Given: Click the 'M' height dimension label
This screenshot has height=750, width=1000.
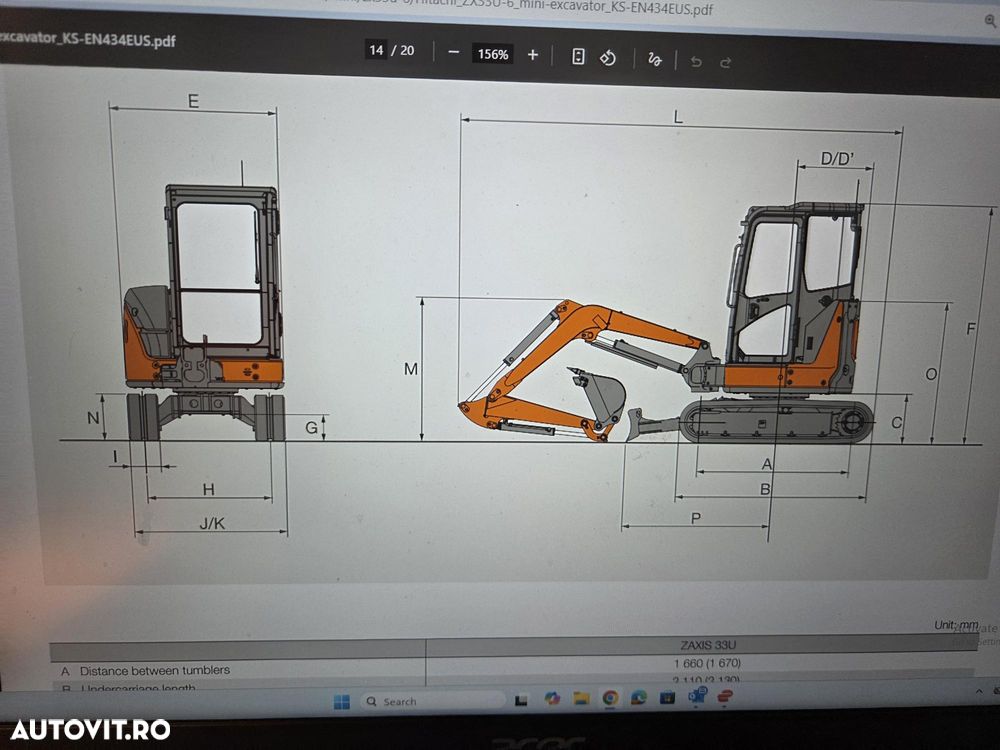Looking at the screenshot, I should pyautogui.click(x=411, y=369).
